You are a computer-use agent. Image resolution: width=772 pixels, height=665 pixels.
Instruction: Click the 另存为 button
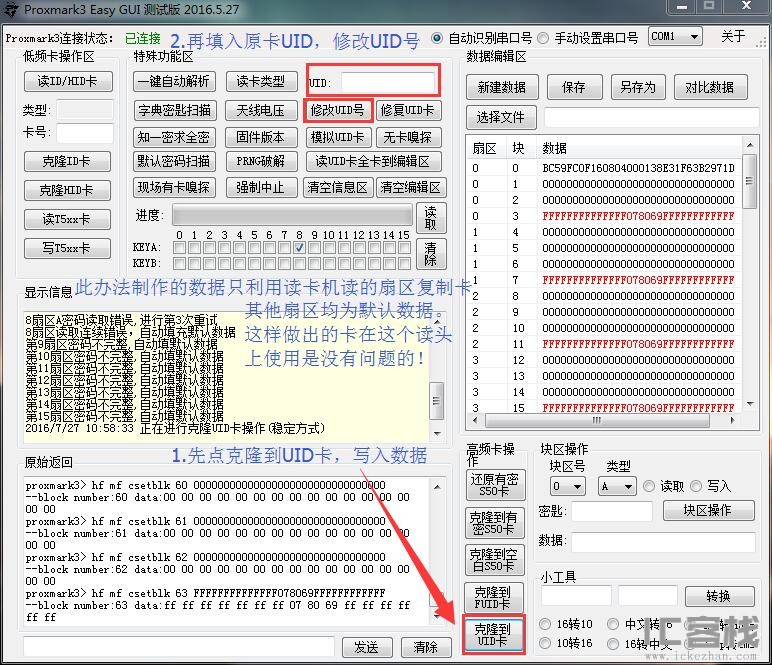[638, 87]
